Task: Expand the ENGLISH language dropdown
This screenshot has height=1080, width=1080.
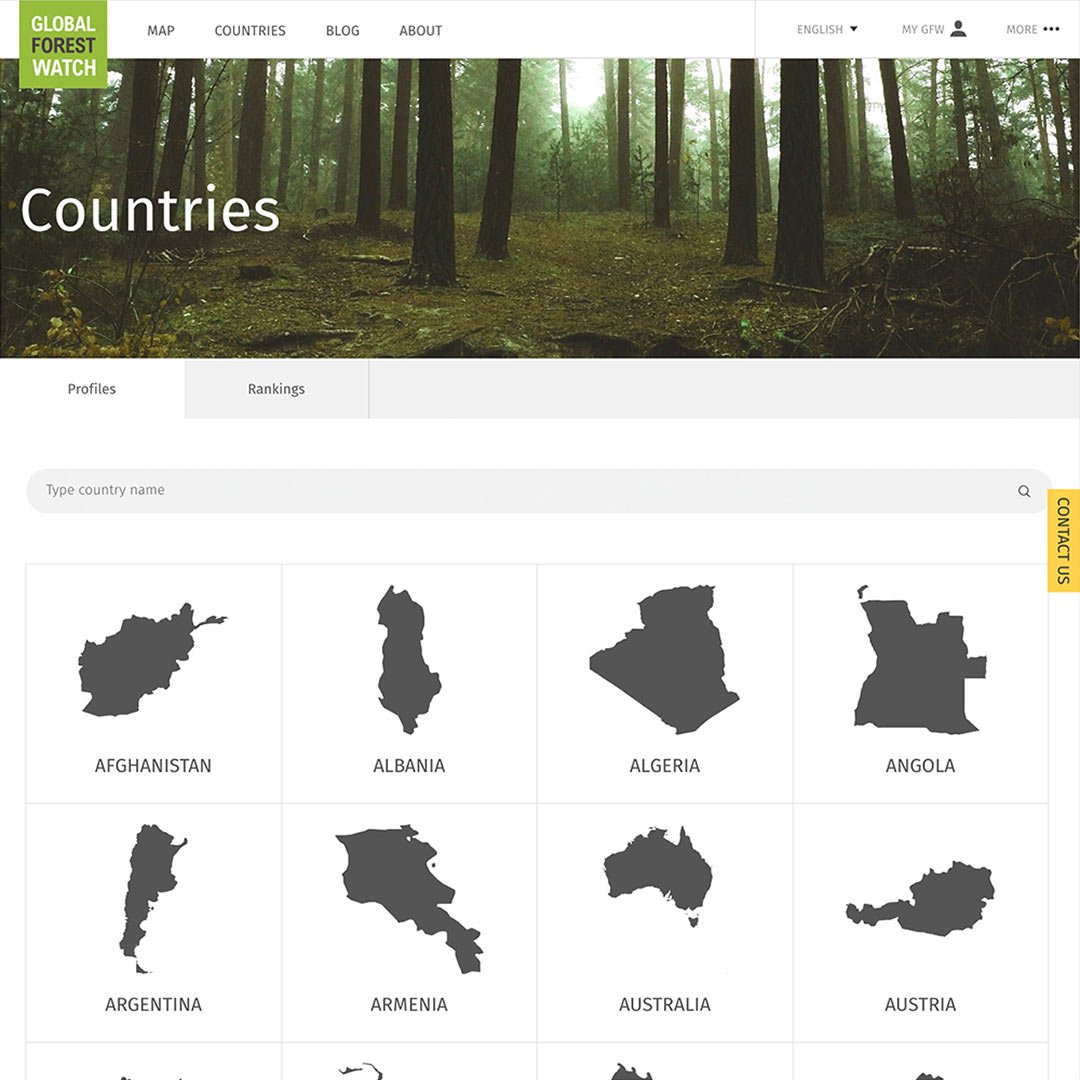Action: (x=827, y=30)
